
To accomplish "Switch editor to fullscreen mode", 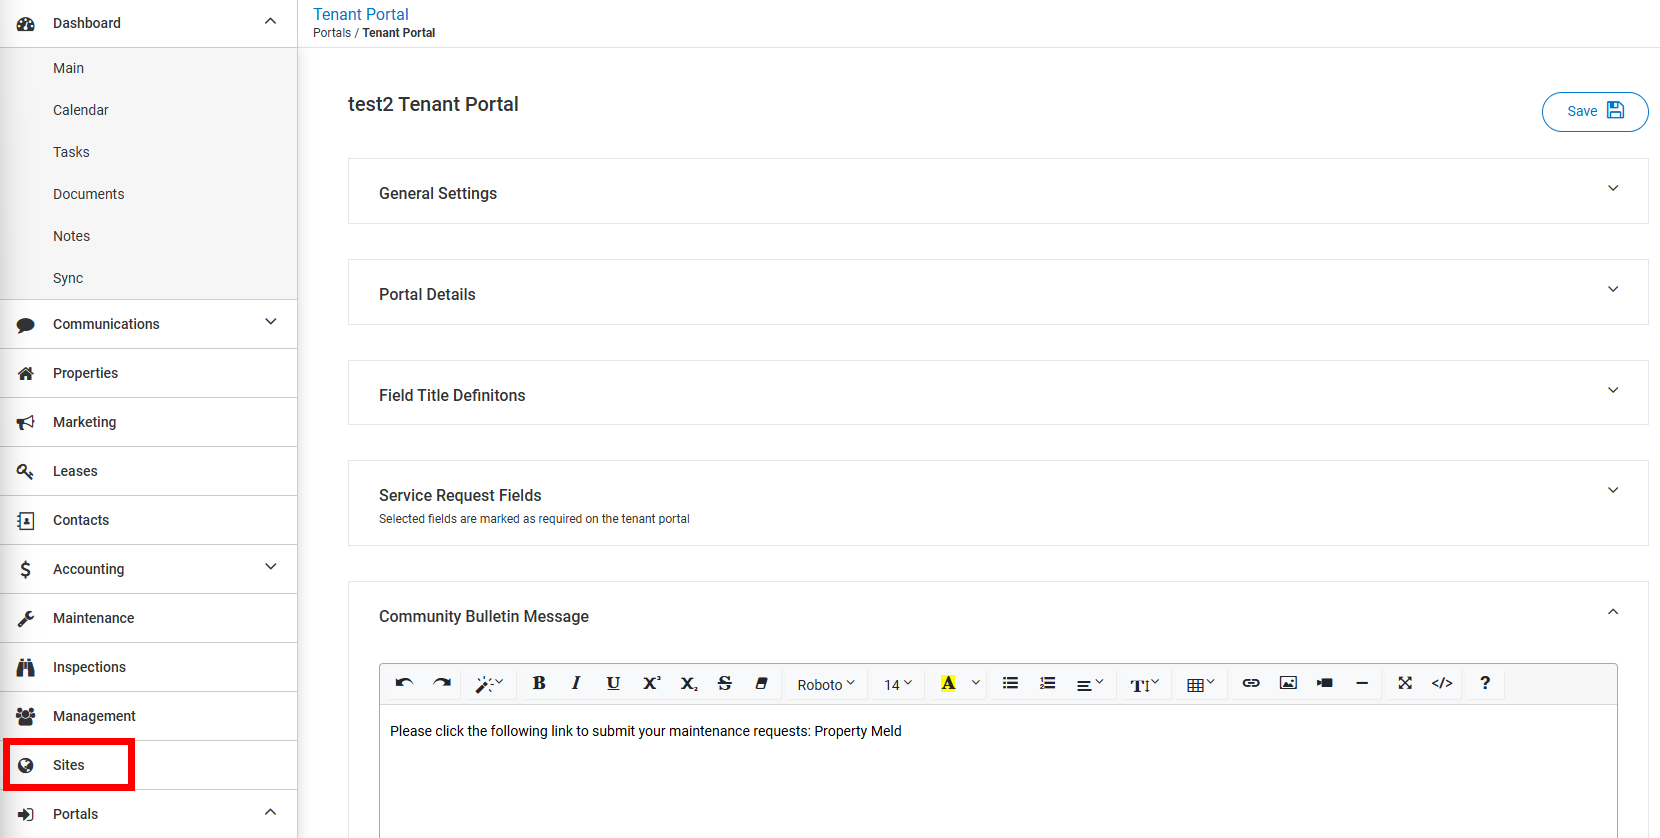I will [x=1405, y=683].
